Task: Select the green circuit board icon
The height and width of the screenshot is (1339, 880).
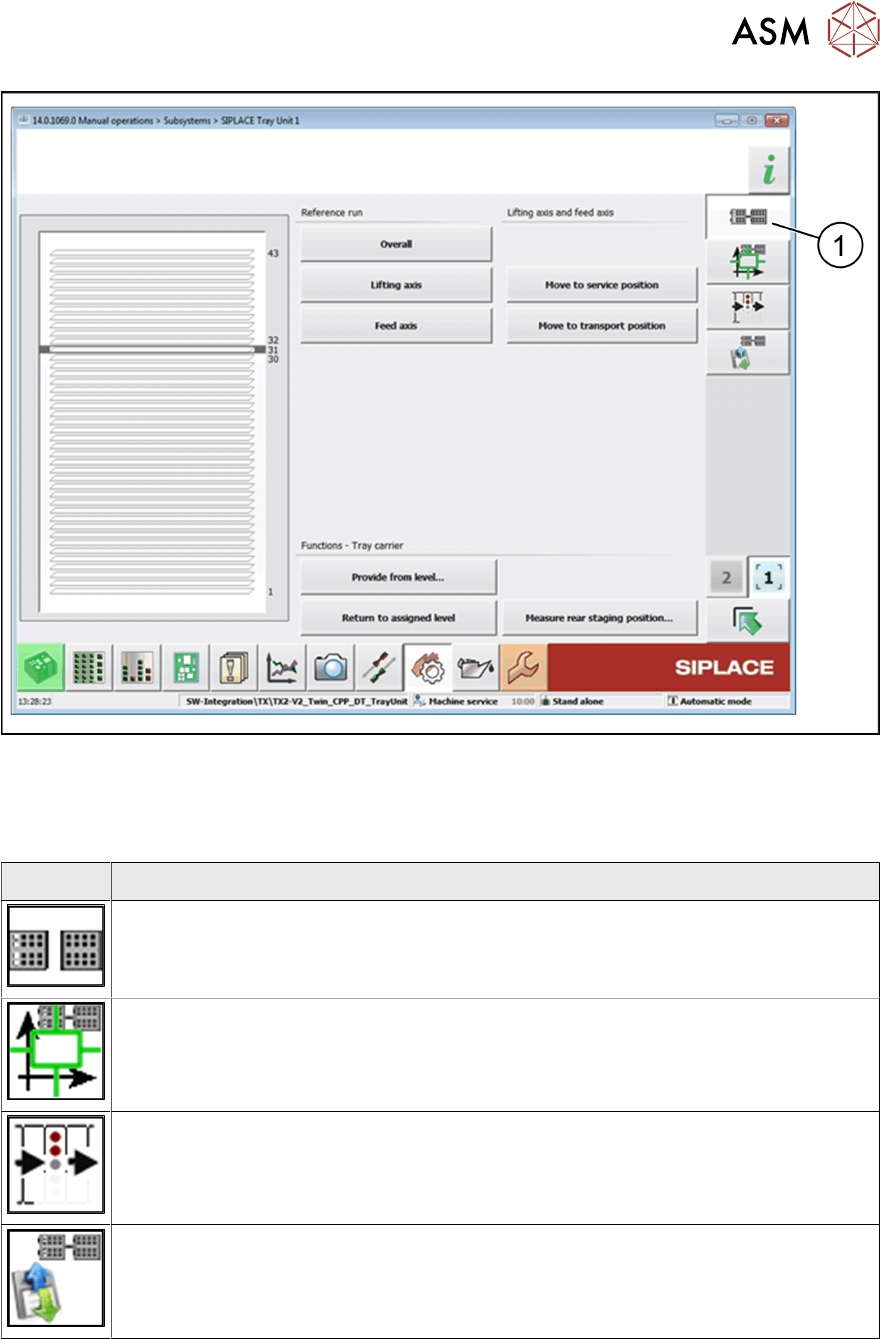Action: pos(186,668)
